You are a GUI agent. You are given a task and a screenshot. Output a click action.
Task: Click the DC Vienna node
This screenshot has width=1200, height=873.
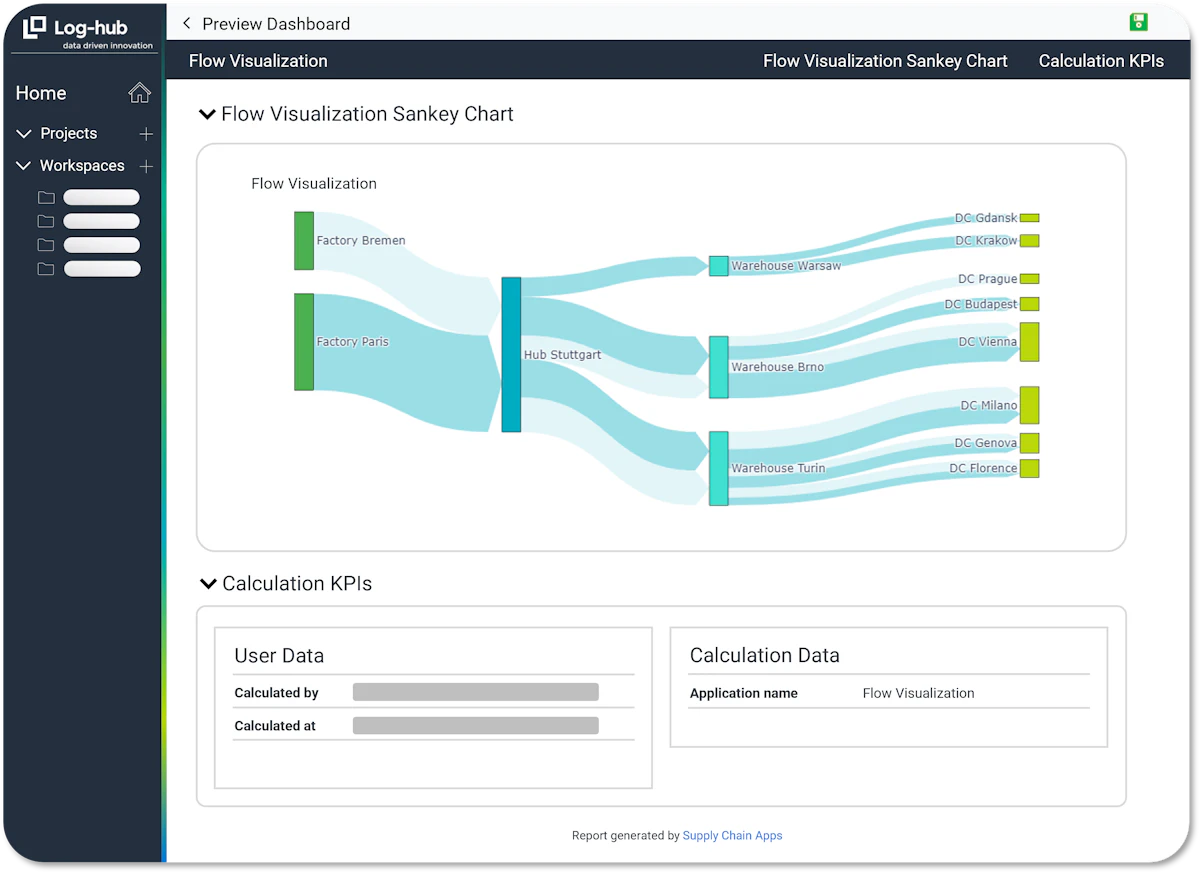click(1029, 342)
